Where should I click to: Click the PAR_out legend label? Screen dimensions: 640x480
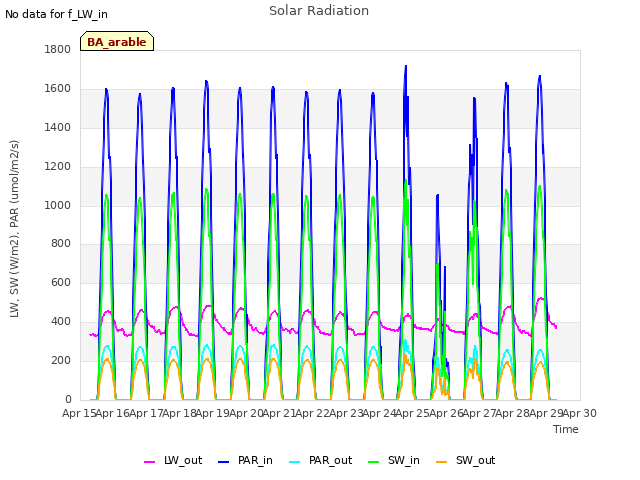pyautogui.click(x=330, y=460)
